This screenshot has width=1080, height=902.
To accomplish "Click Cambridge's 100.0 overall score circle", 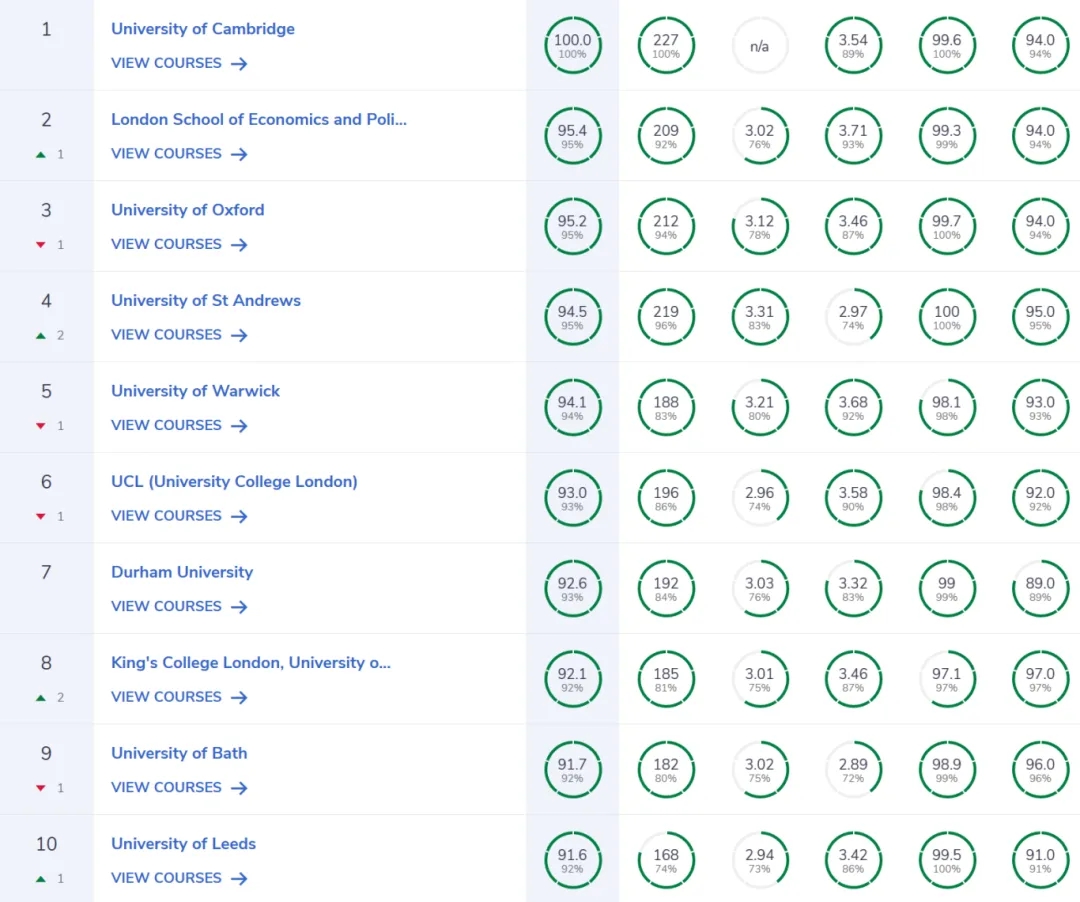I will pos(573,46).
